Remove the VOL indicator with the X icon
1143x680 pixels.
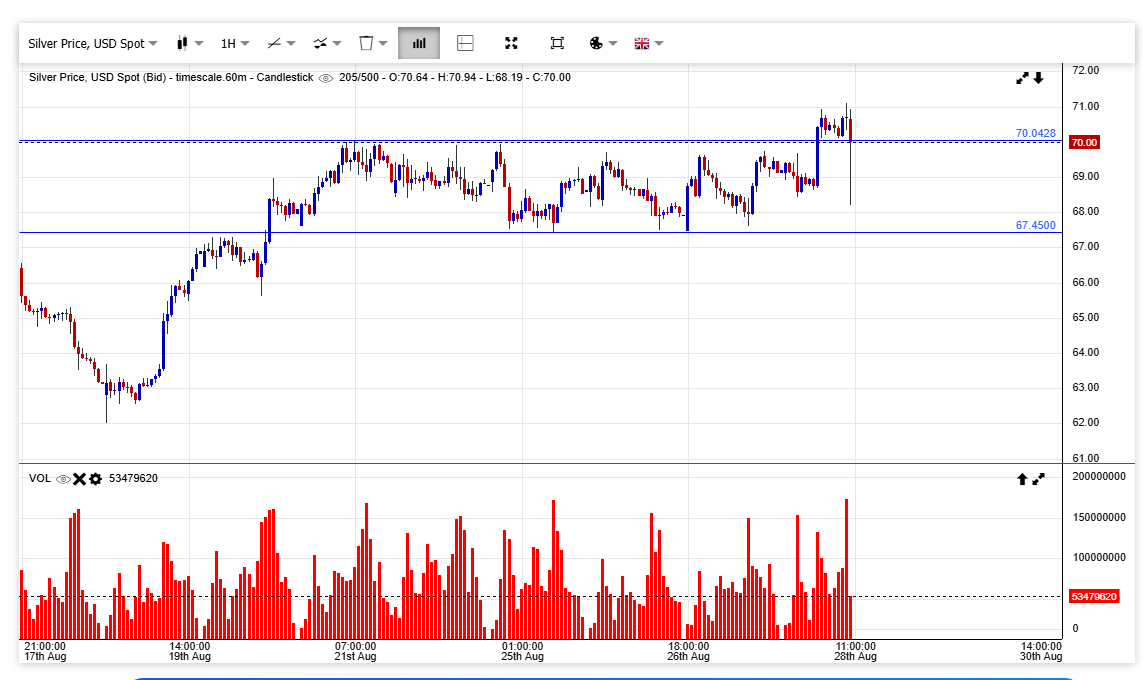coord(79,479)
